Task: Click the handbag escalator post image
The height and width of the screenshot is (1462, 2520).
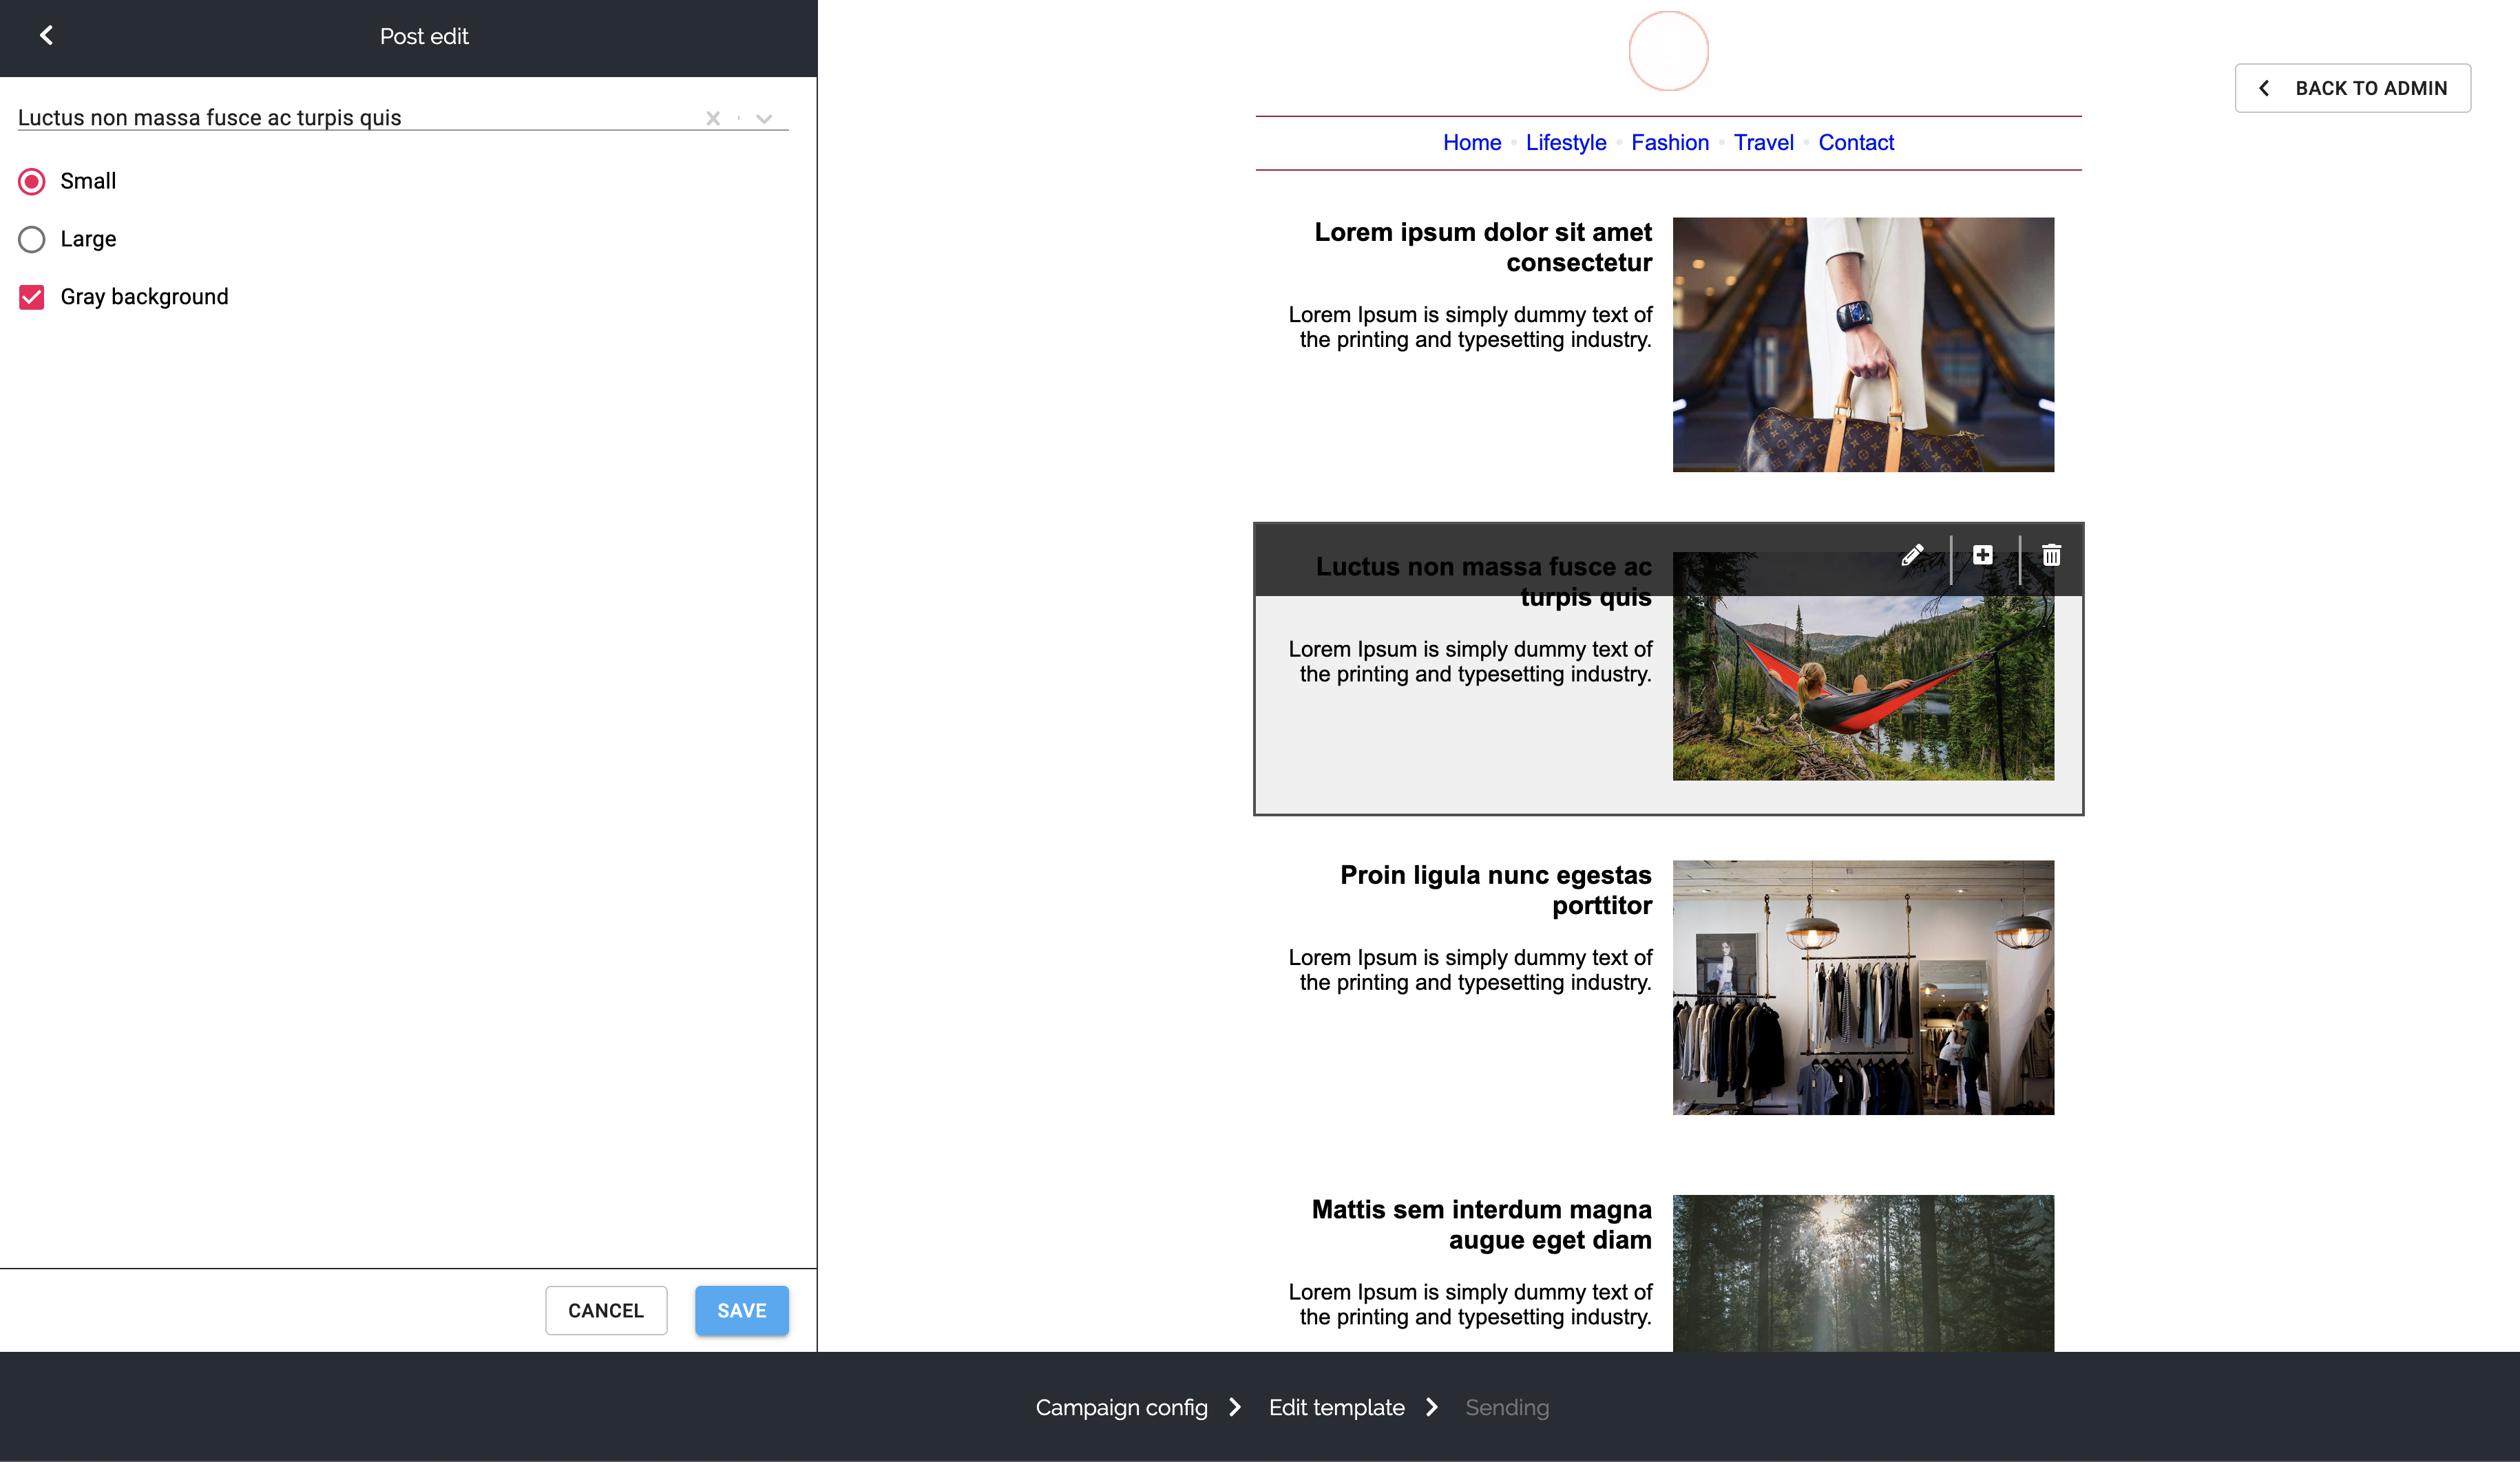Action: (x=1863, y=344)
